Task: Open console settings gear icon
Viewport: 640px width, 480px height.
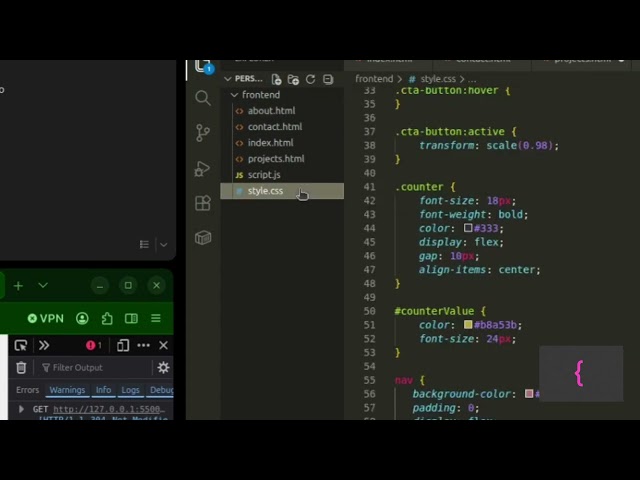Action: tap(163, 368)
